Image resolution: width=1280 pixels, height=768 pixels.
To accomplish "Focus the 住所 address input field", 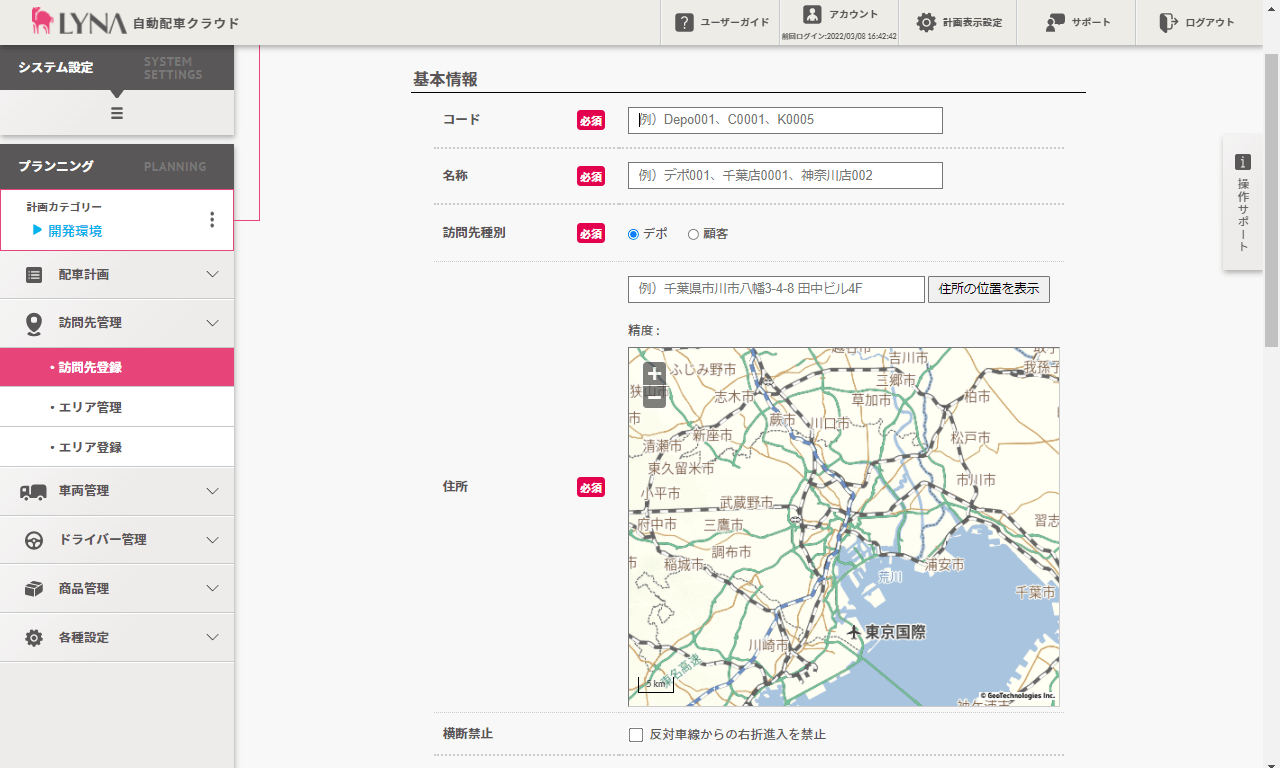I will click(776, 290).
